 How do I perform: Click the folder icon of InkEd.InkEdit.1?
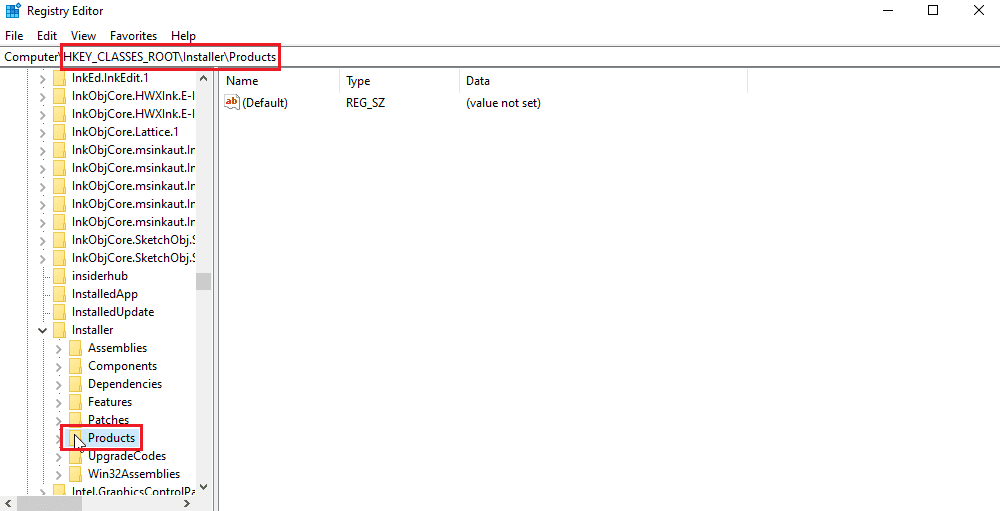(59, 78)
